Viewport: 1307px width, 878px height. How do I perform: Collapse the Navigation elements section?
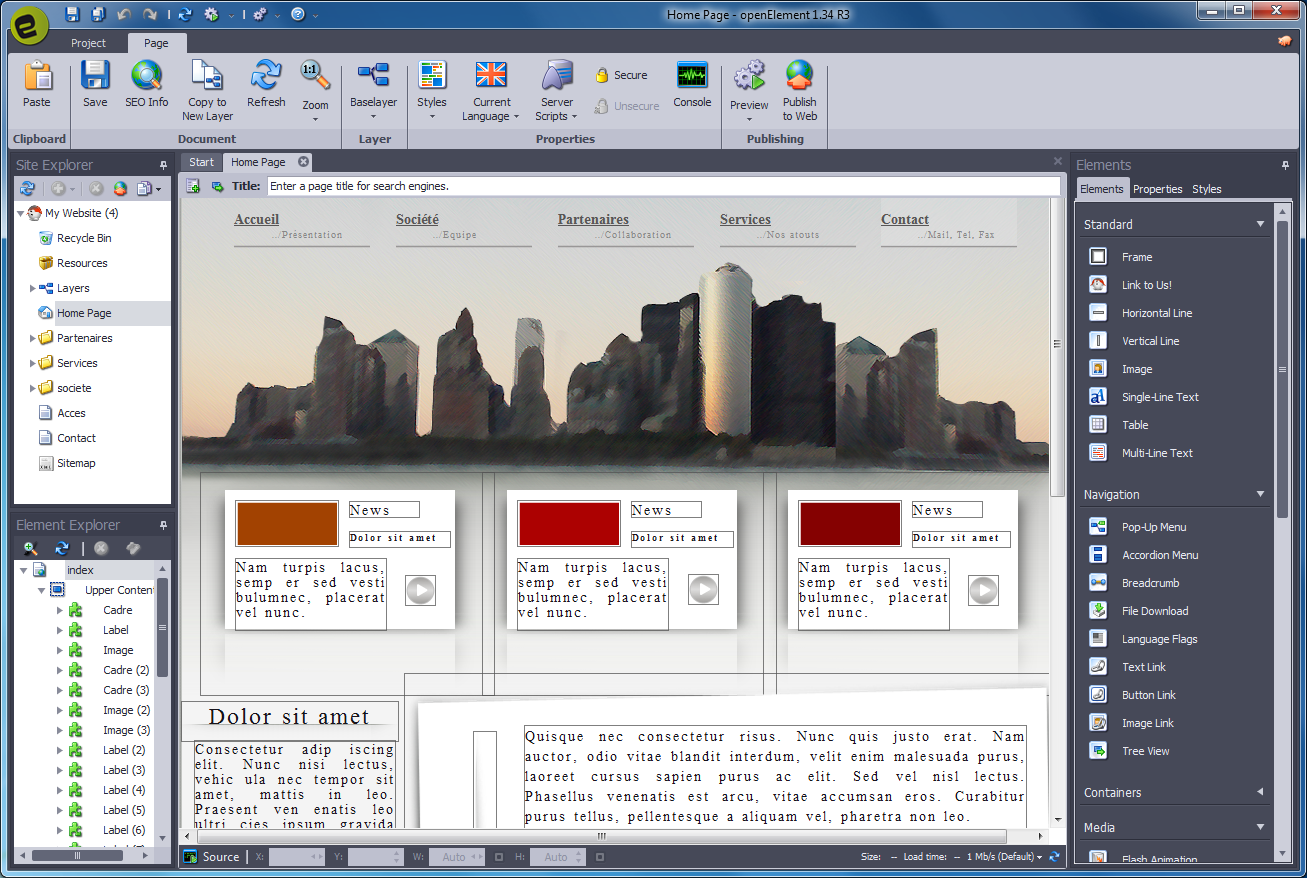(x=1260, y=494)
